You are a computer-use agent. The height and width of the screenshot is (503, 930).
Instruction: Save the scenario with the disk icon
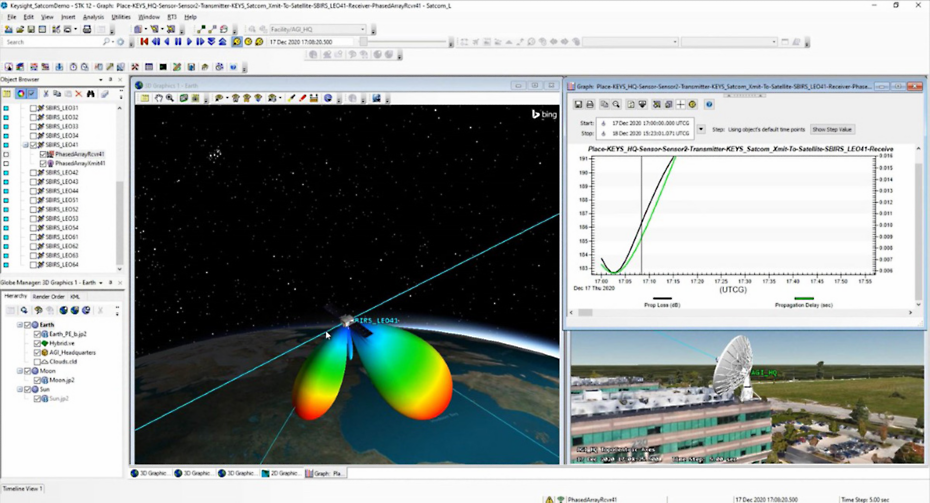coord(31,29)
